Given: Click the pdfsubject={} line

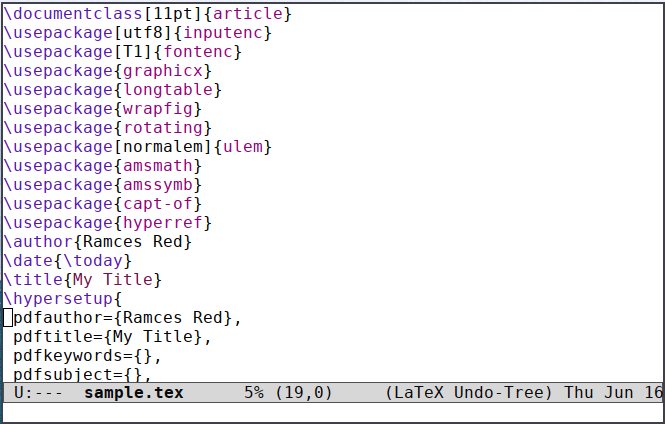Looking at the screenshot, I should click(x=83, y=374).
